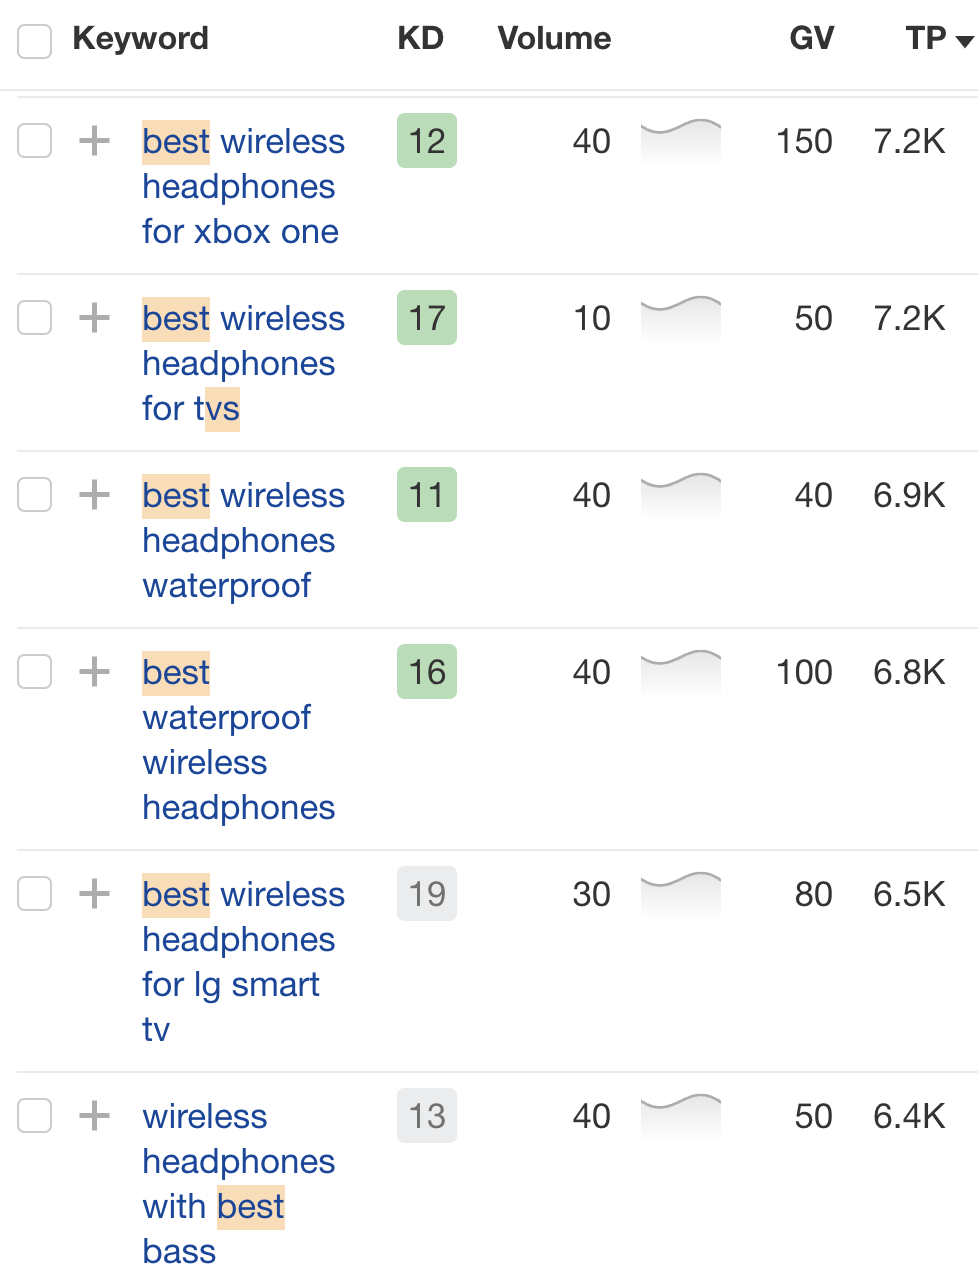Click the gray KD badge showing 19
978x1288 pixels.
point(426,893)
